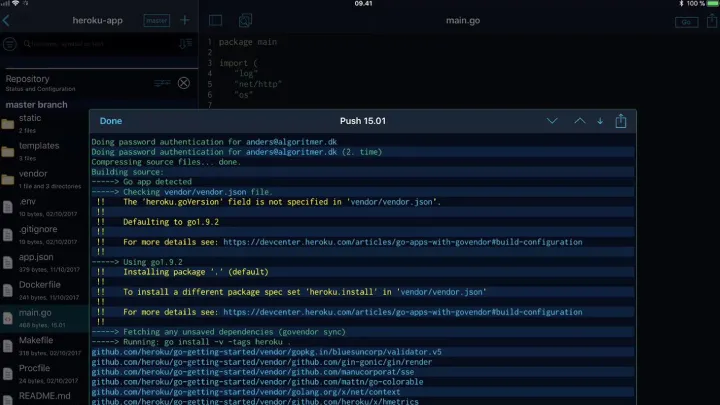Open Repository configuration sliders icon
Viewport: 720px width, 405px height.
[x=162, y=83]
